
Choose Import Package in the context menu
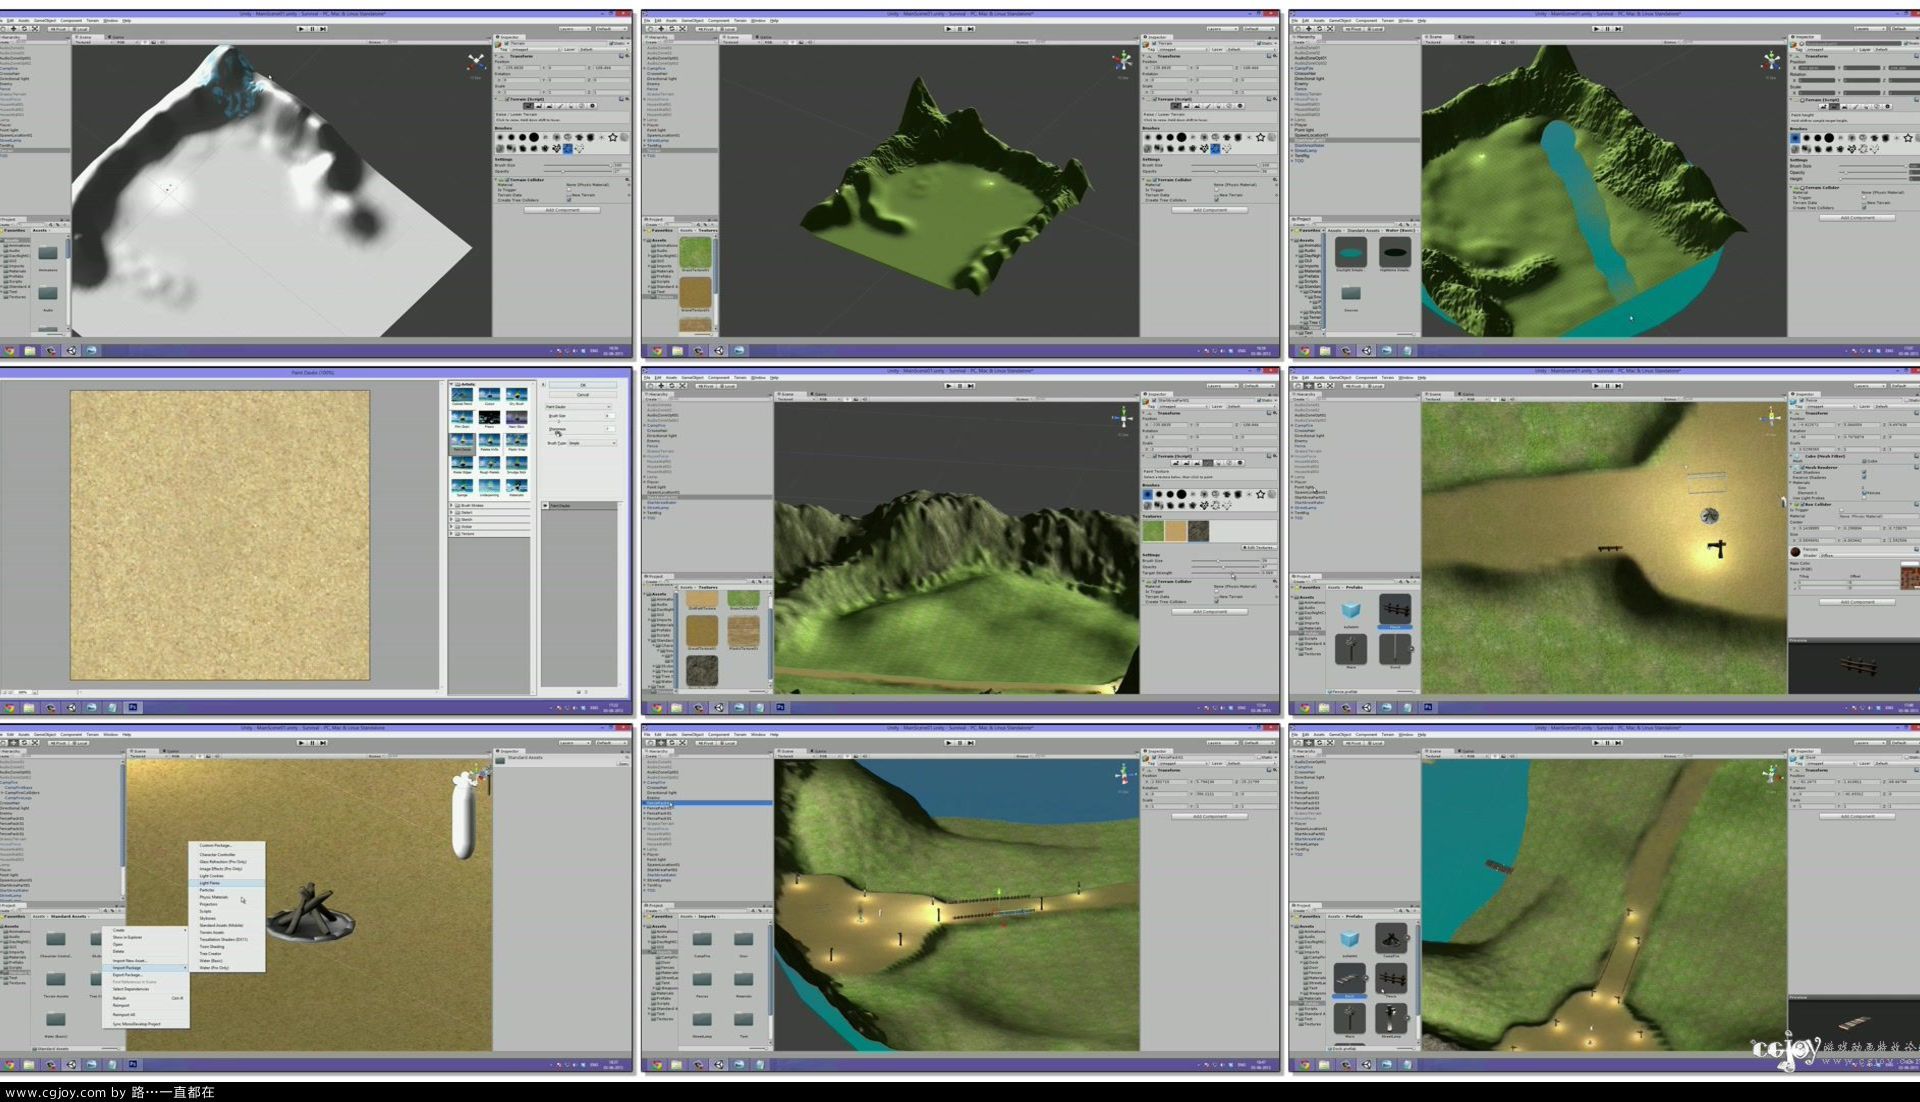click(x=145, y=968)
